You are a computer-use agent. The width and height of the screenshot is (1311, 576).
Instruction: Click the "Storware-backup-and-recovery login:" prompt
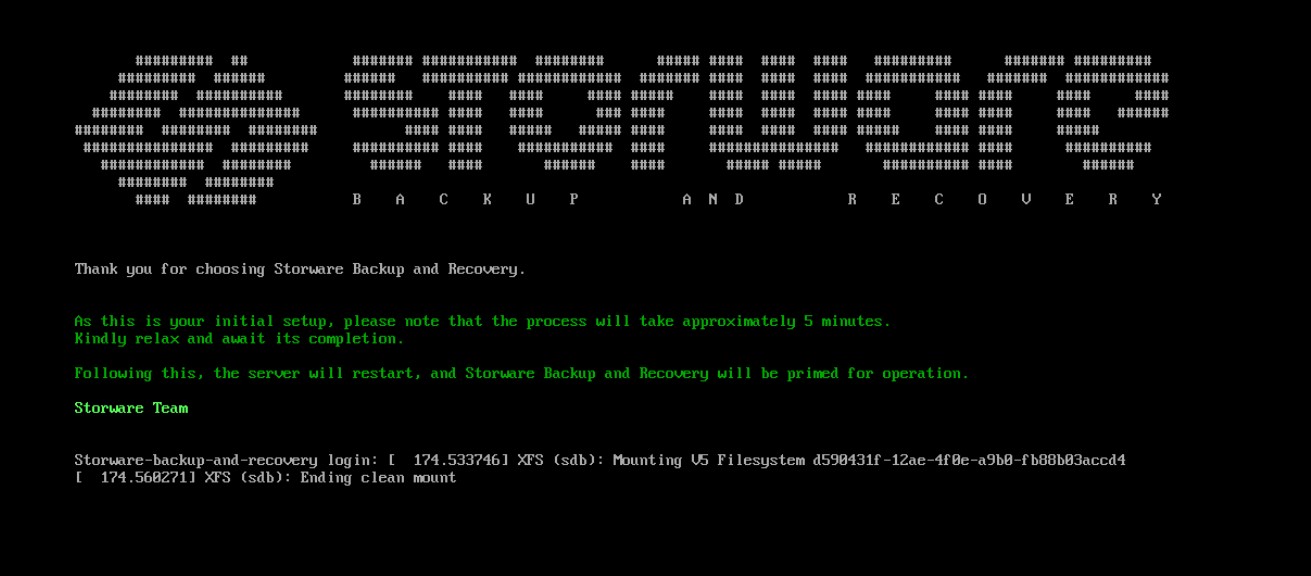pos(226,460)
